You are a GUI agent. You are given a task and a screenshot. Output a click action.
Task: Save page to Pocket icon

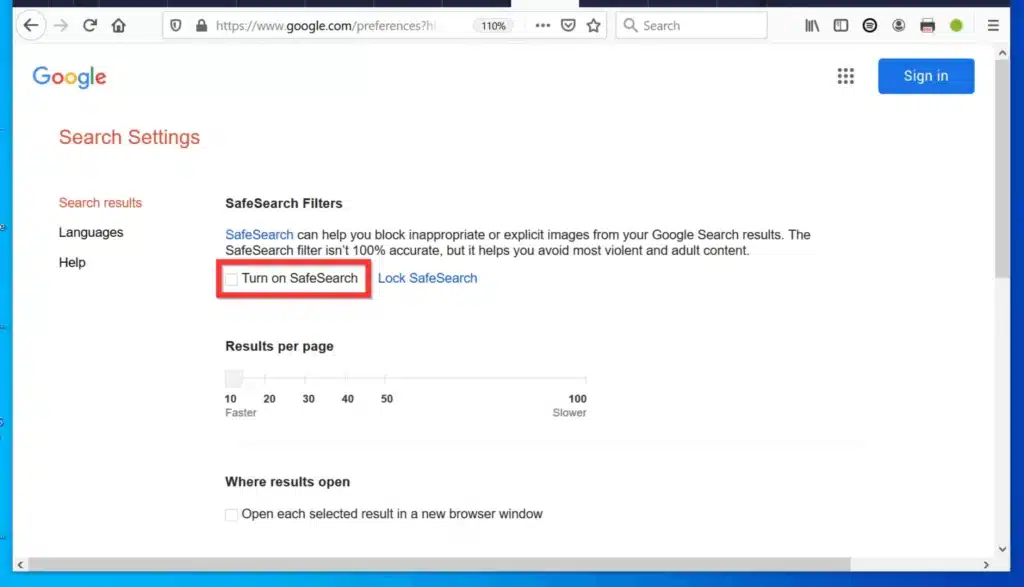(x=568, y=25)
